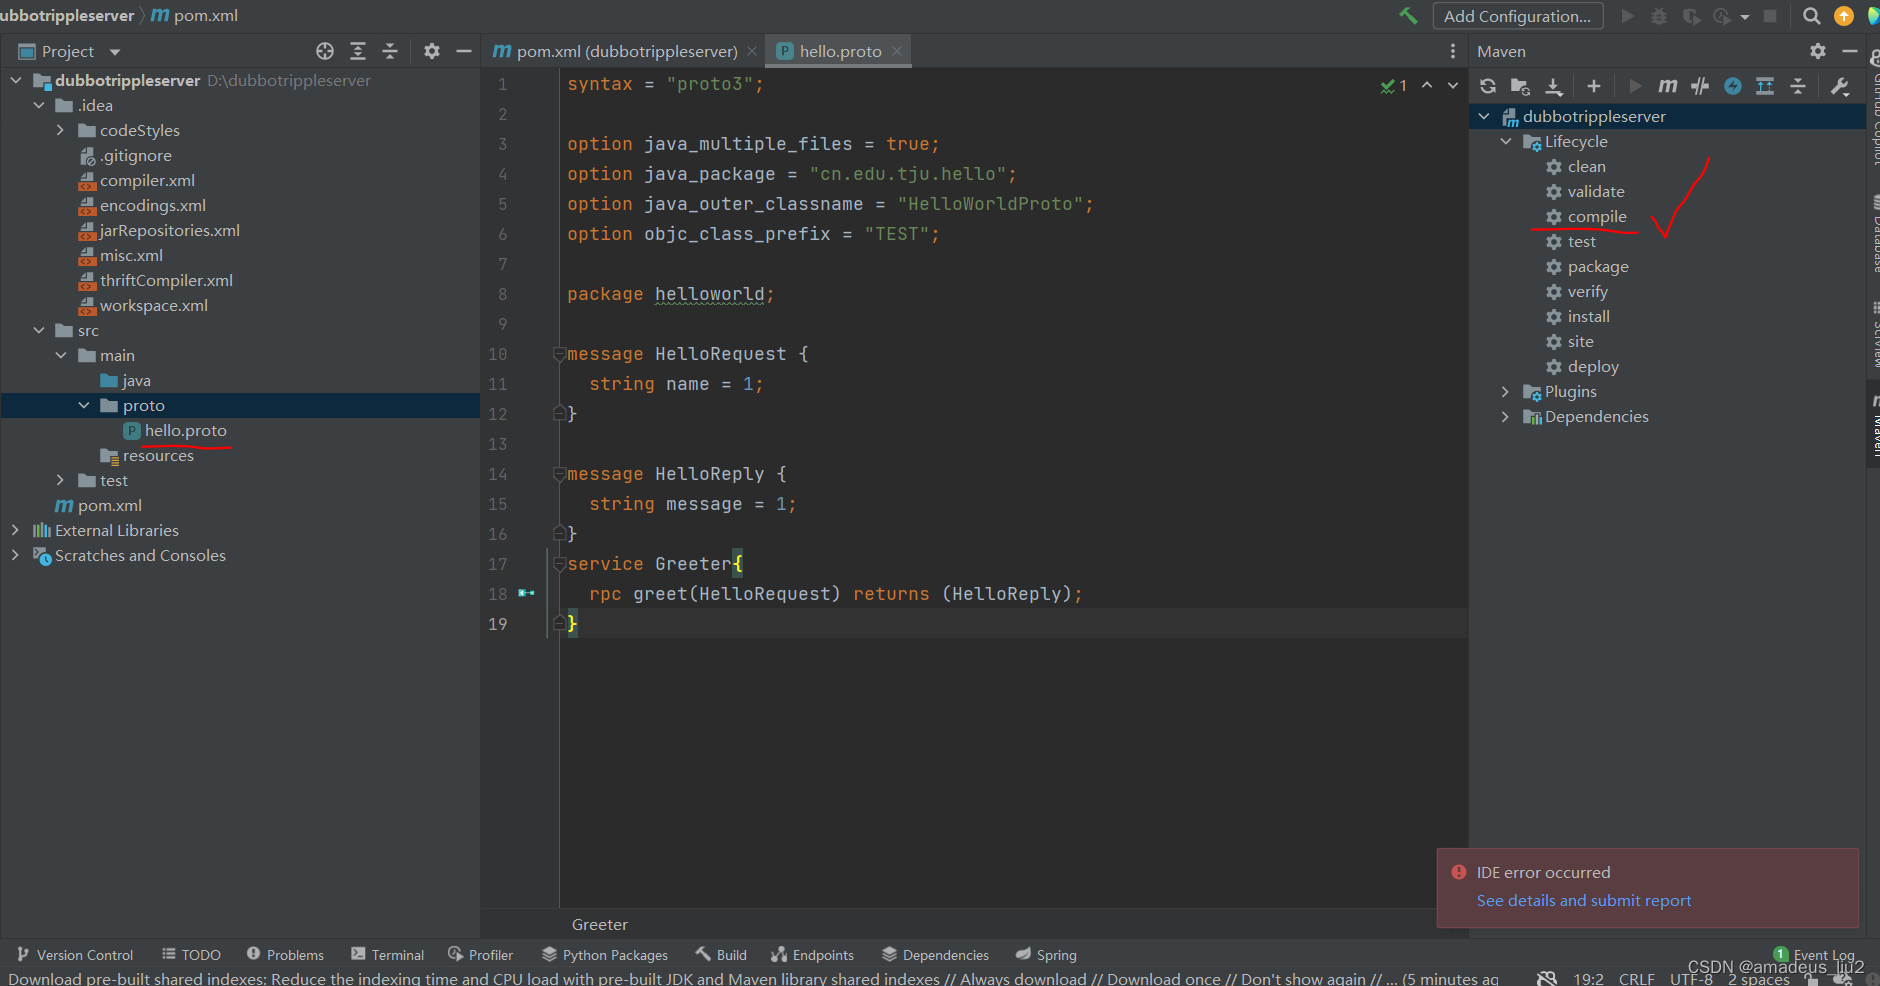Hide the Maven tool window

(1850, 51)
